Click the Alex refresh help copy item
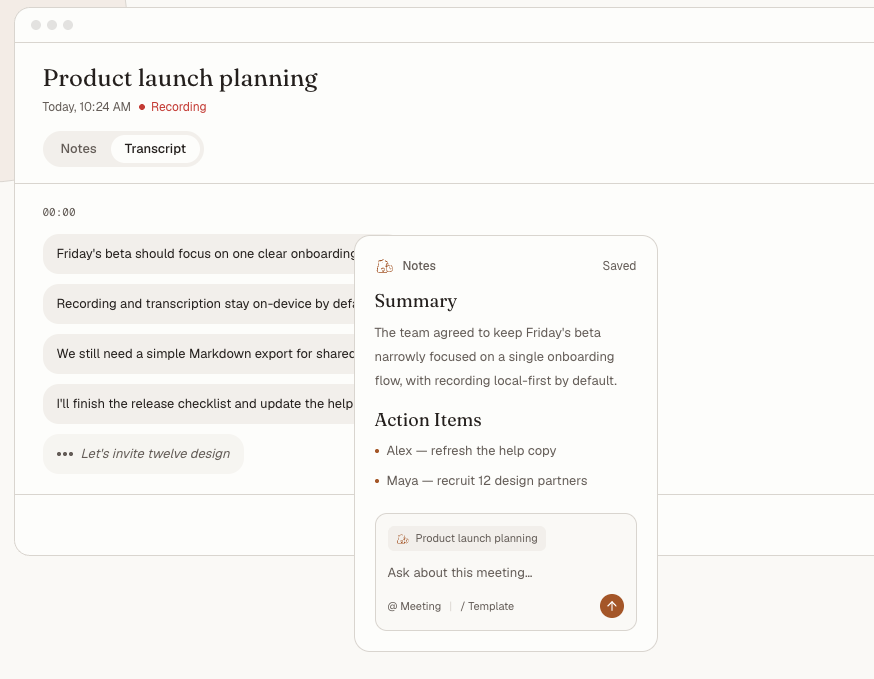The width and height of the screenshot is (874, 679). click(471, 450)
